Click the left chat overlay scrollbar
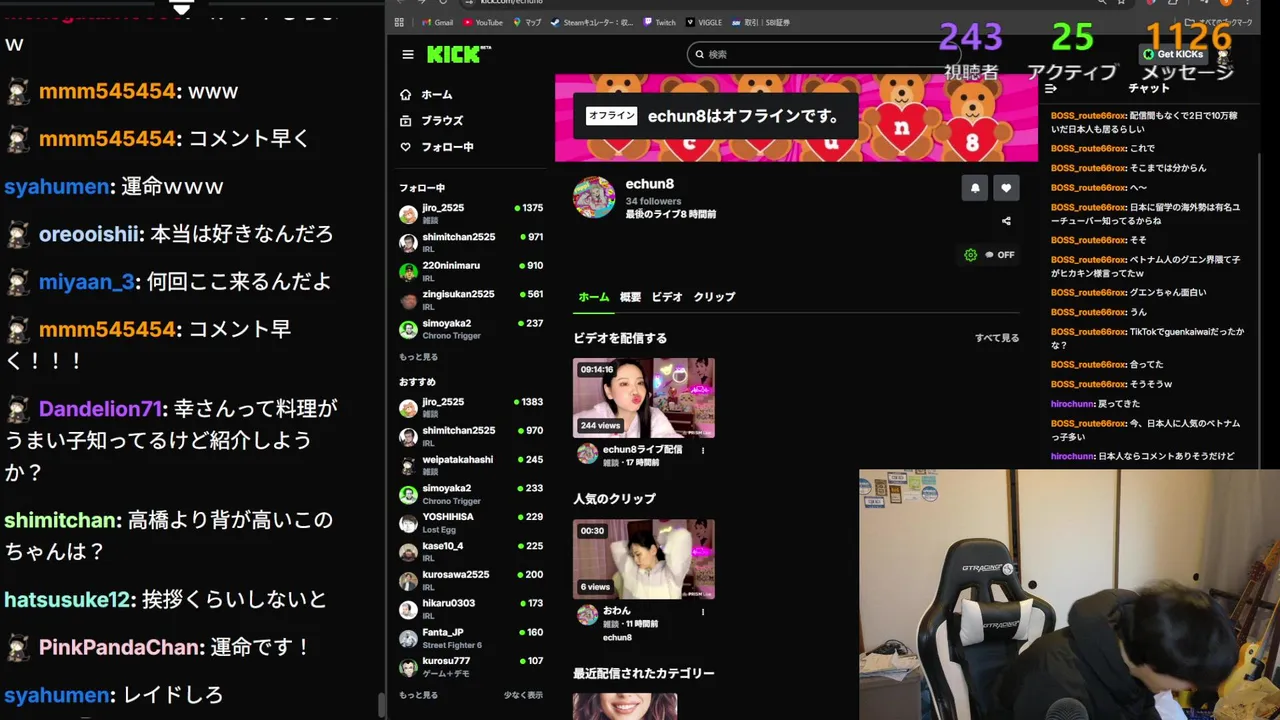The image size is (1280, 720). pyautogui.click(x=381, y=705)
